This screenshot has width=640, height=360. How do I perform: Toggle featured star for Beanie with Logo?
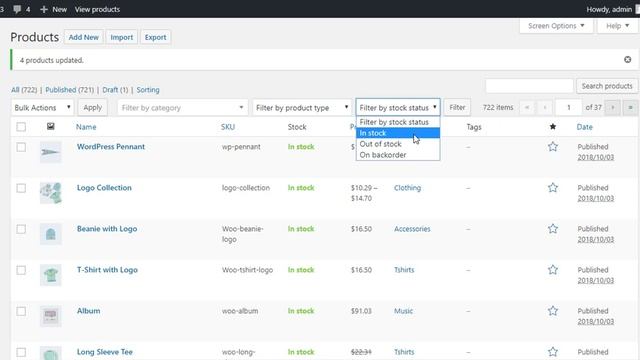553,229
